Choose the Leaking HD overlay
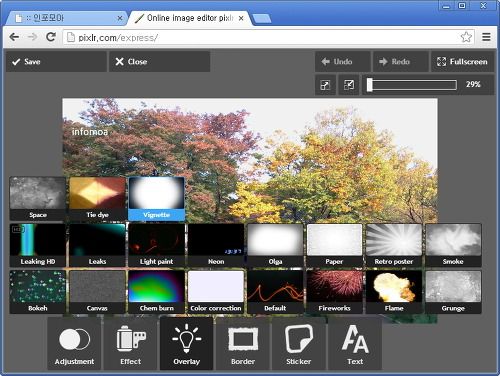Screen dimensions: 500x376 pyautogui.click(x=38, y=245)
